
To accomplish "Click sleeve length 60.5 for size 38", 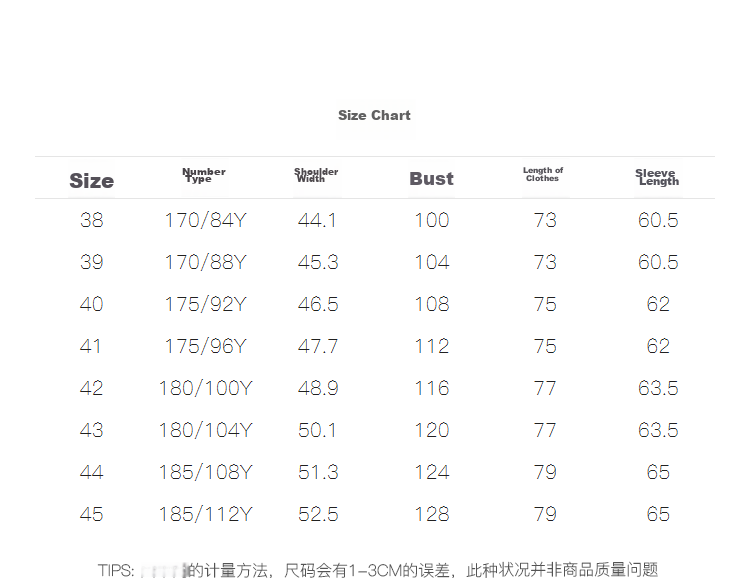I will coord(658,220).
